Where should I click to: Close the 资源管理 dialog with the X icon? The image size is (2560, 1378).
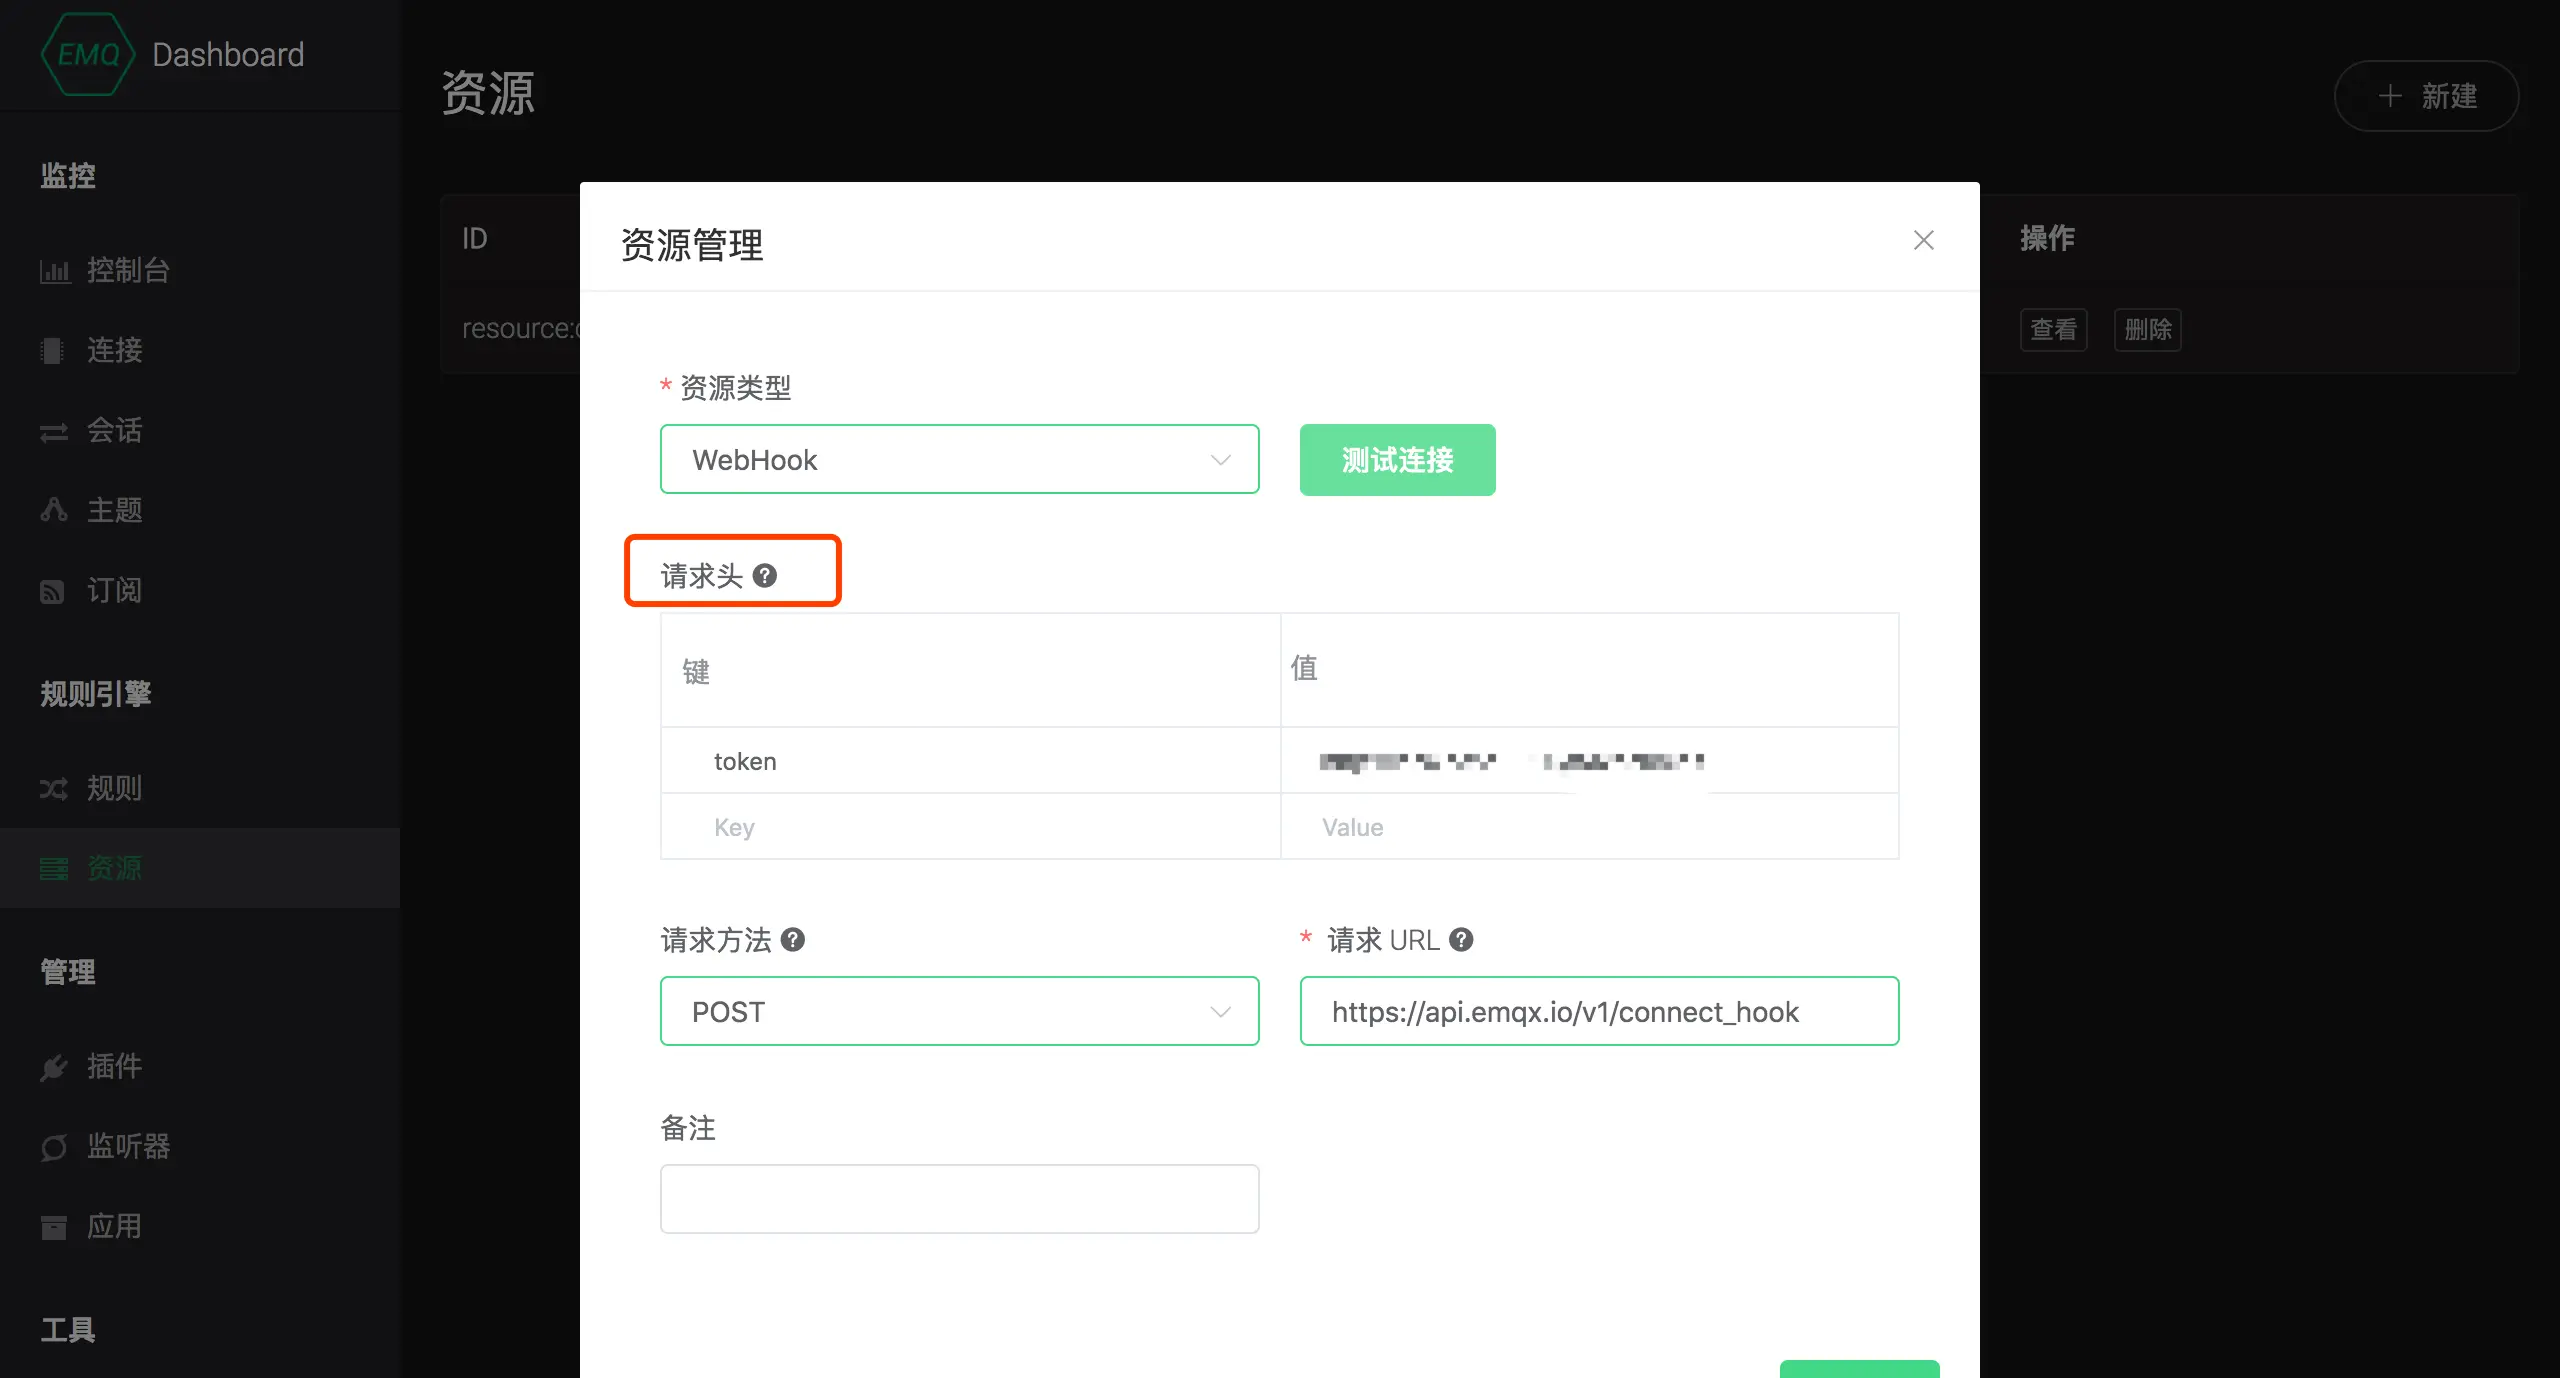(x=1923, y=240)
